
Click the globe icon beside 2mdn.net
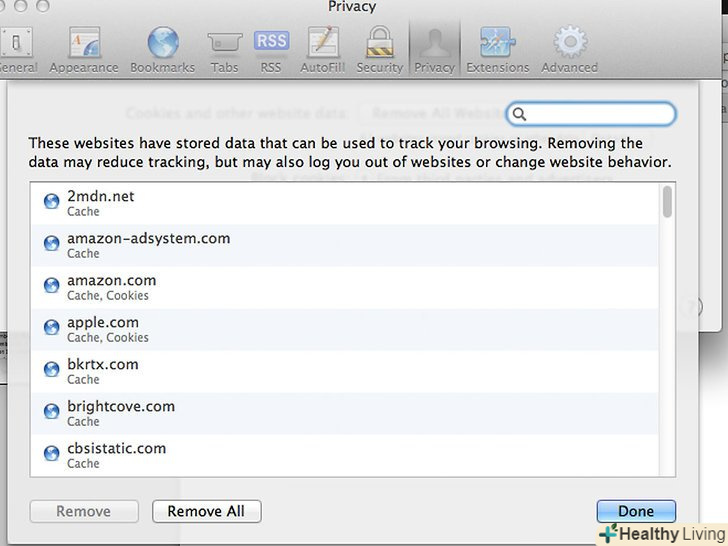[52, 202]
